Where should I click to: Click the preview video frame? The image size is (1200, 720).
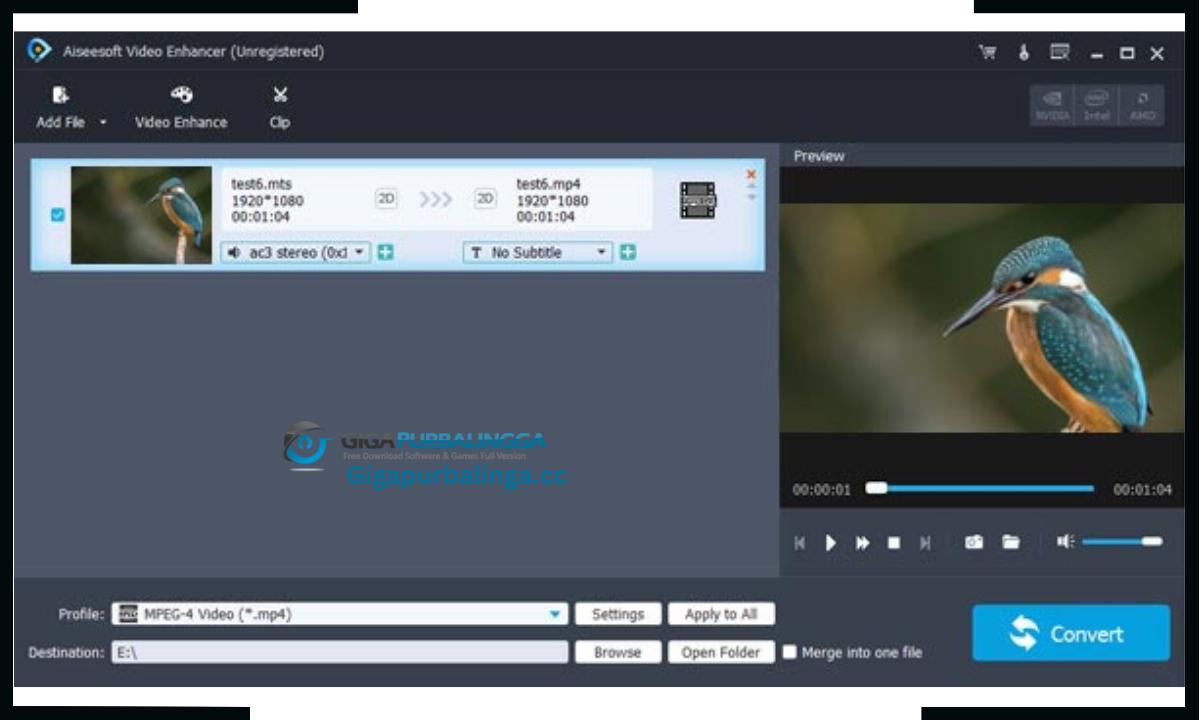[982, 318]
